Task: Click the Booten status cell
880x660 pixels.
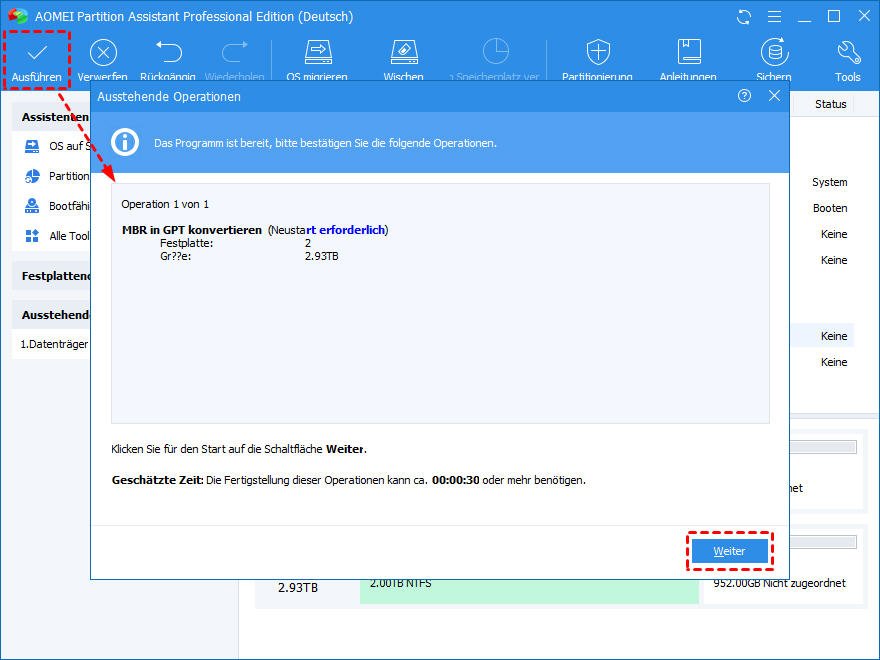Action: click(830, 208)
